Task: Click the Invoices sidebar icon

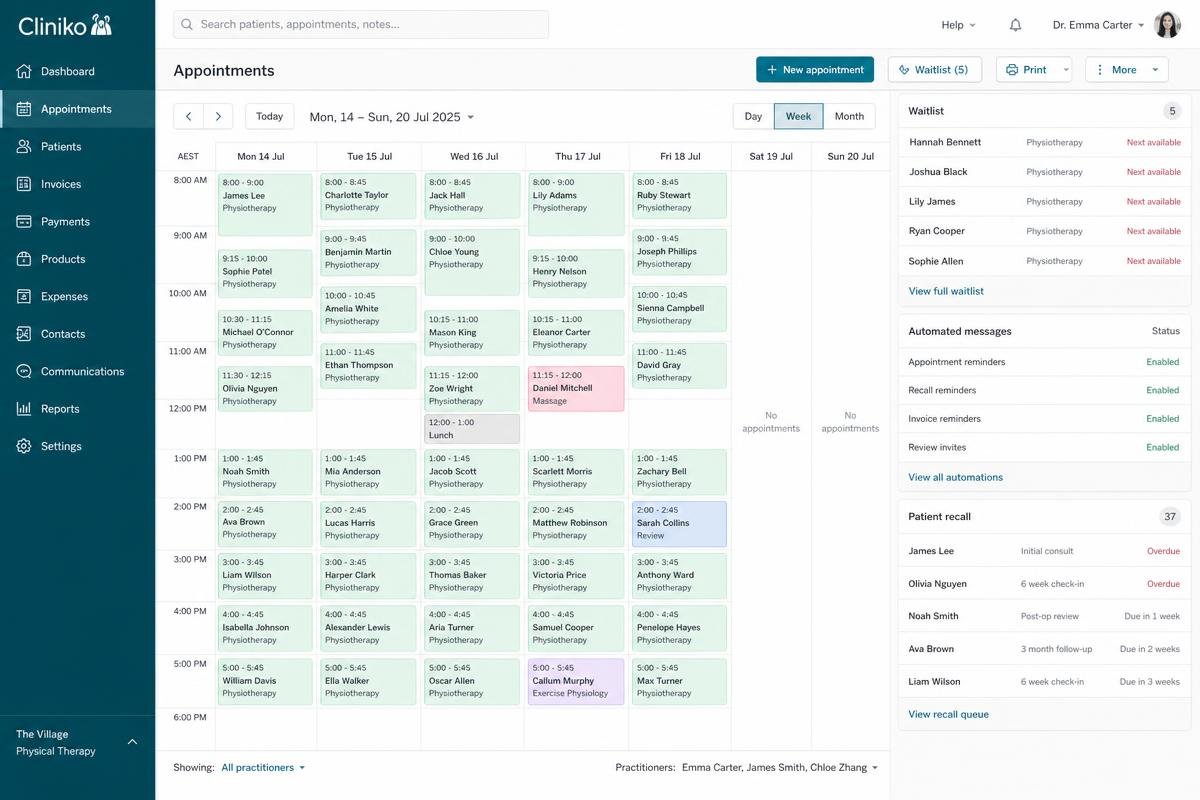Action: click(24, 184)
